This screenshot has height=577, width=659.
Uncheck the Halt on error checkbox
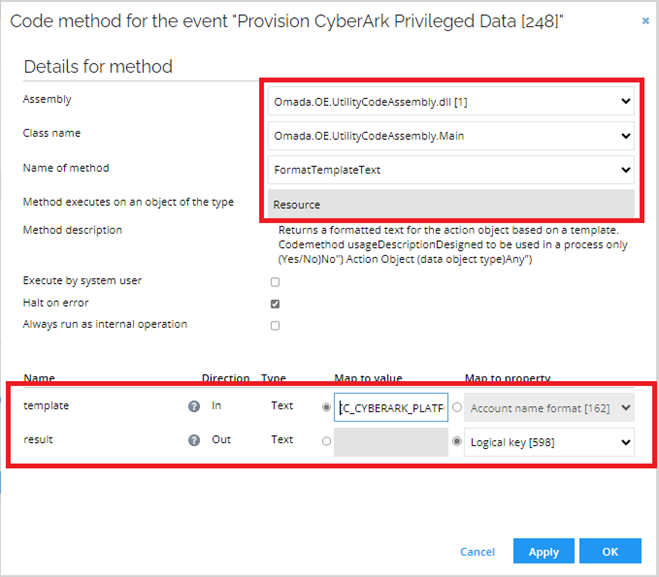click(x=275, y=304)
